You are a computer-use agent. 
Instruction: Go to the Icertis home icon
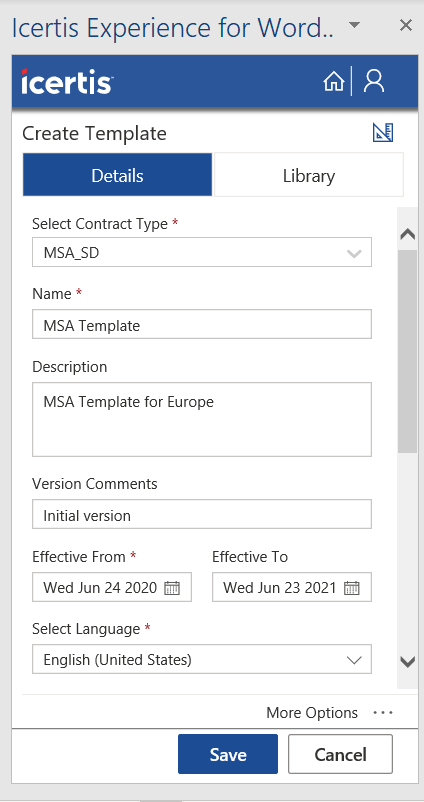click(x=333, y=81)
